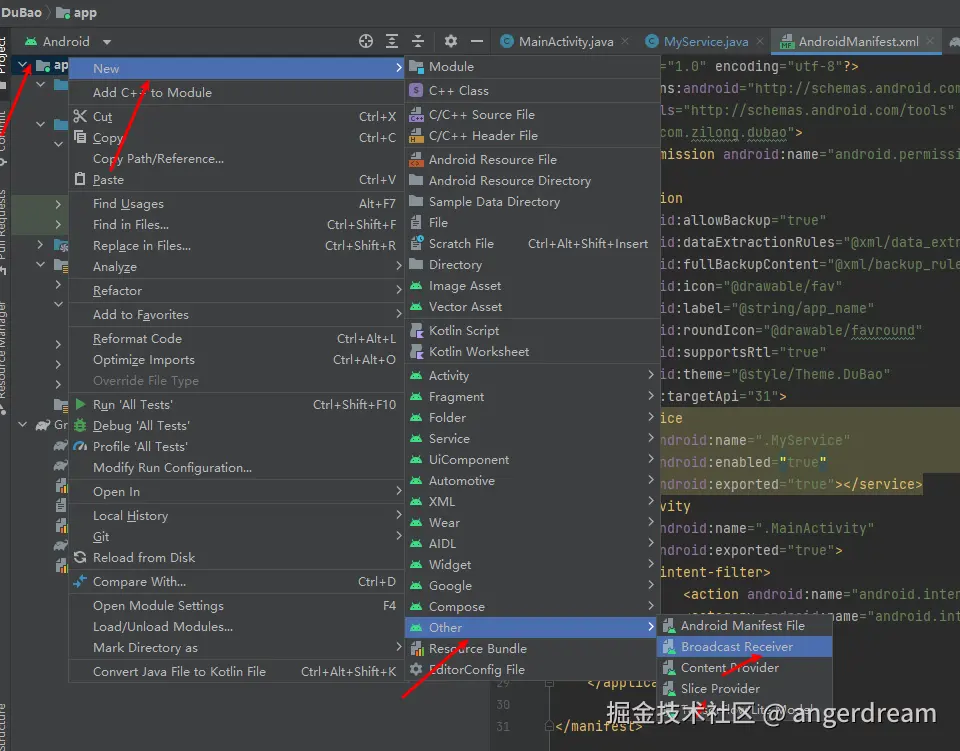The width and height of the screenshot is (960, 751).
Task: Choose Modify Run Configuration...
Action: coord(236,468)
